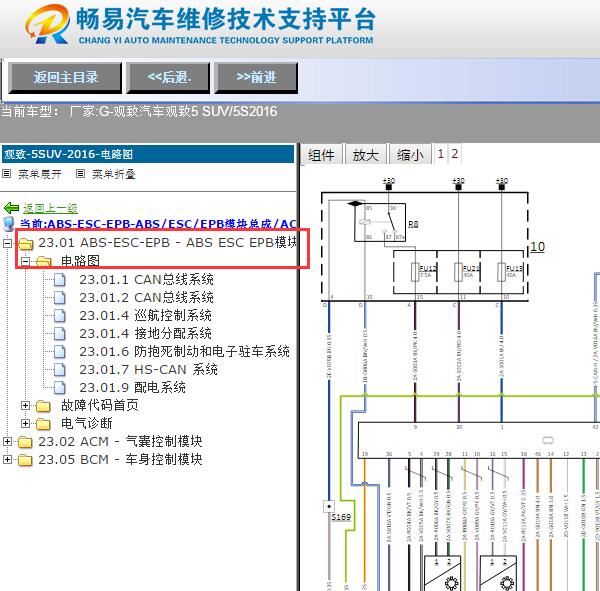Open 23.01.2 CAN总线系统
This screenshot has width=600, height=591.
coord(146,297)
